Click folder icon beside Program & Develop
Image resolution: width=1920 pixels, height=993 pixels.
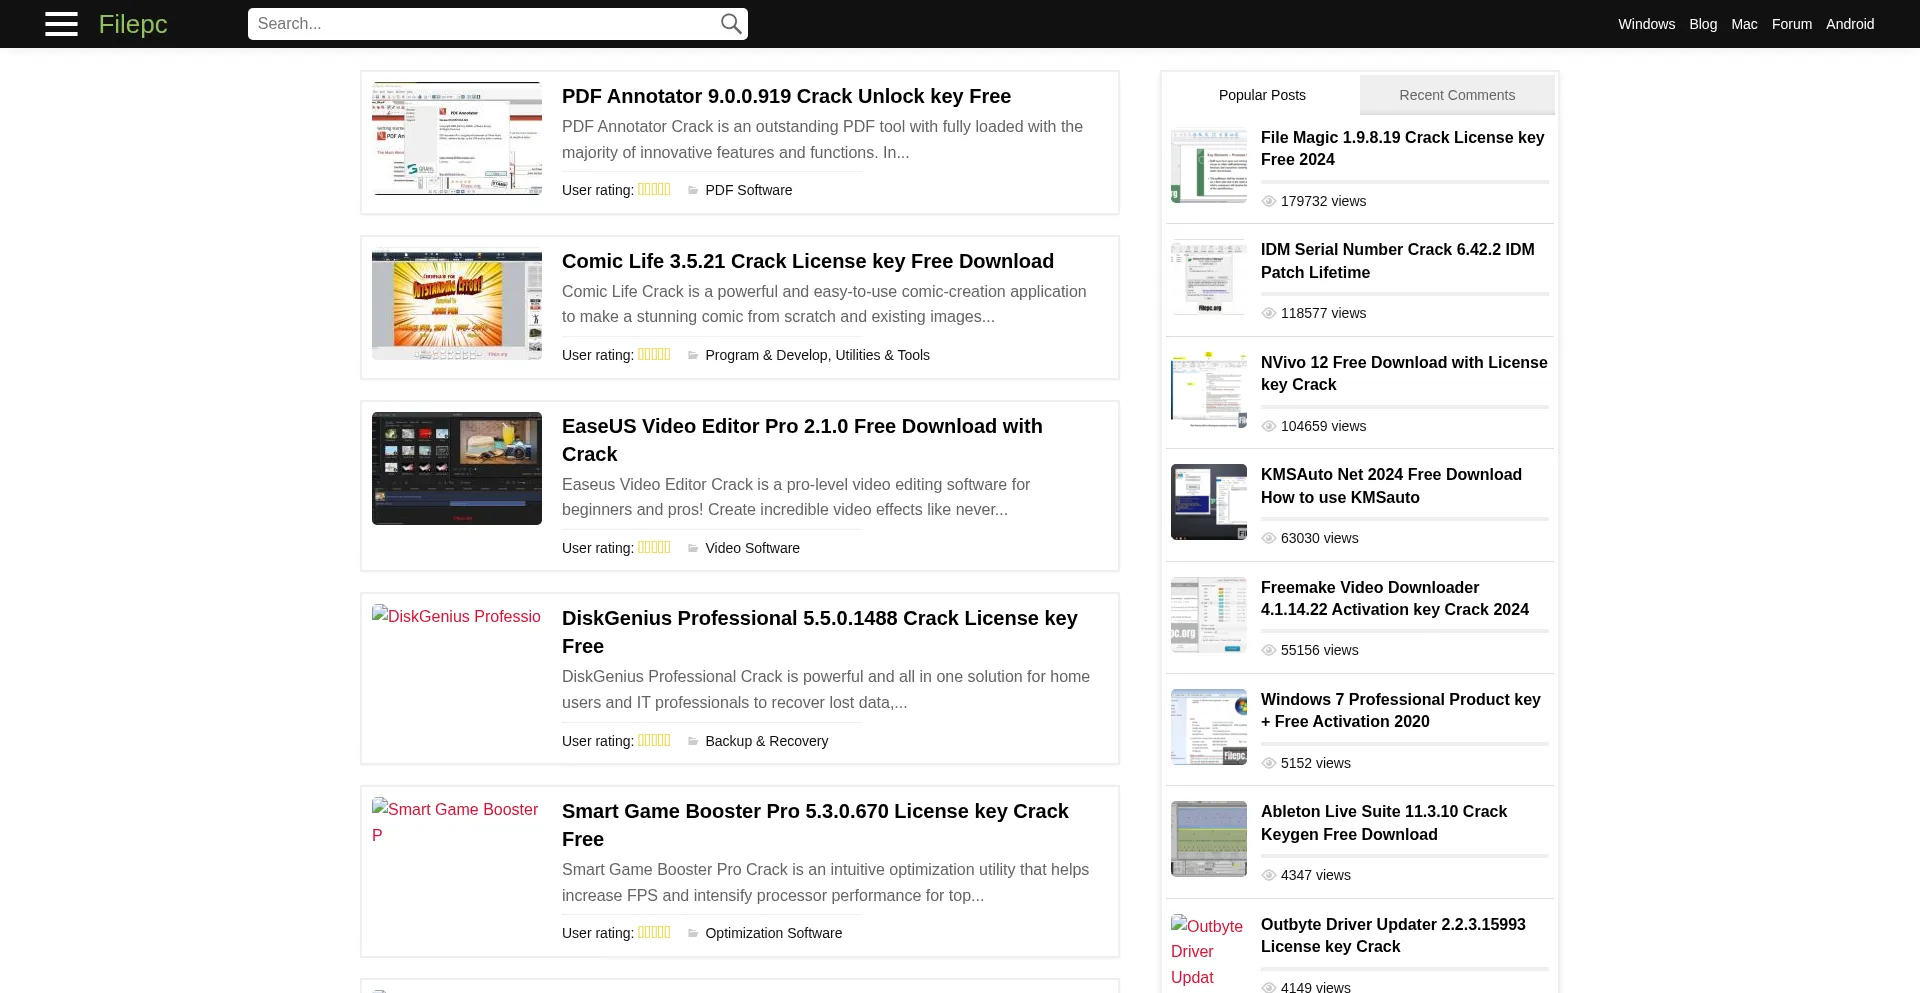tap(693, 355)
